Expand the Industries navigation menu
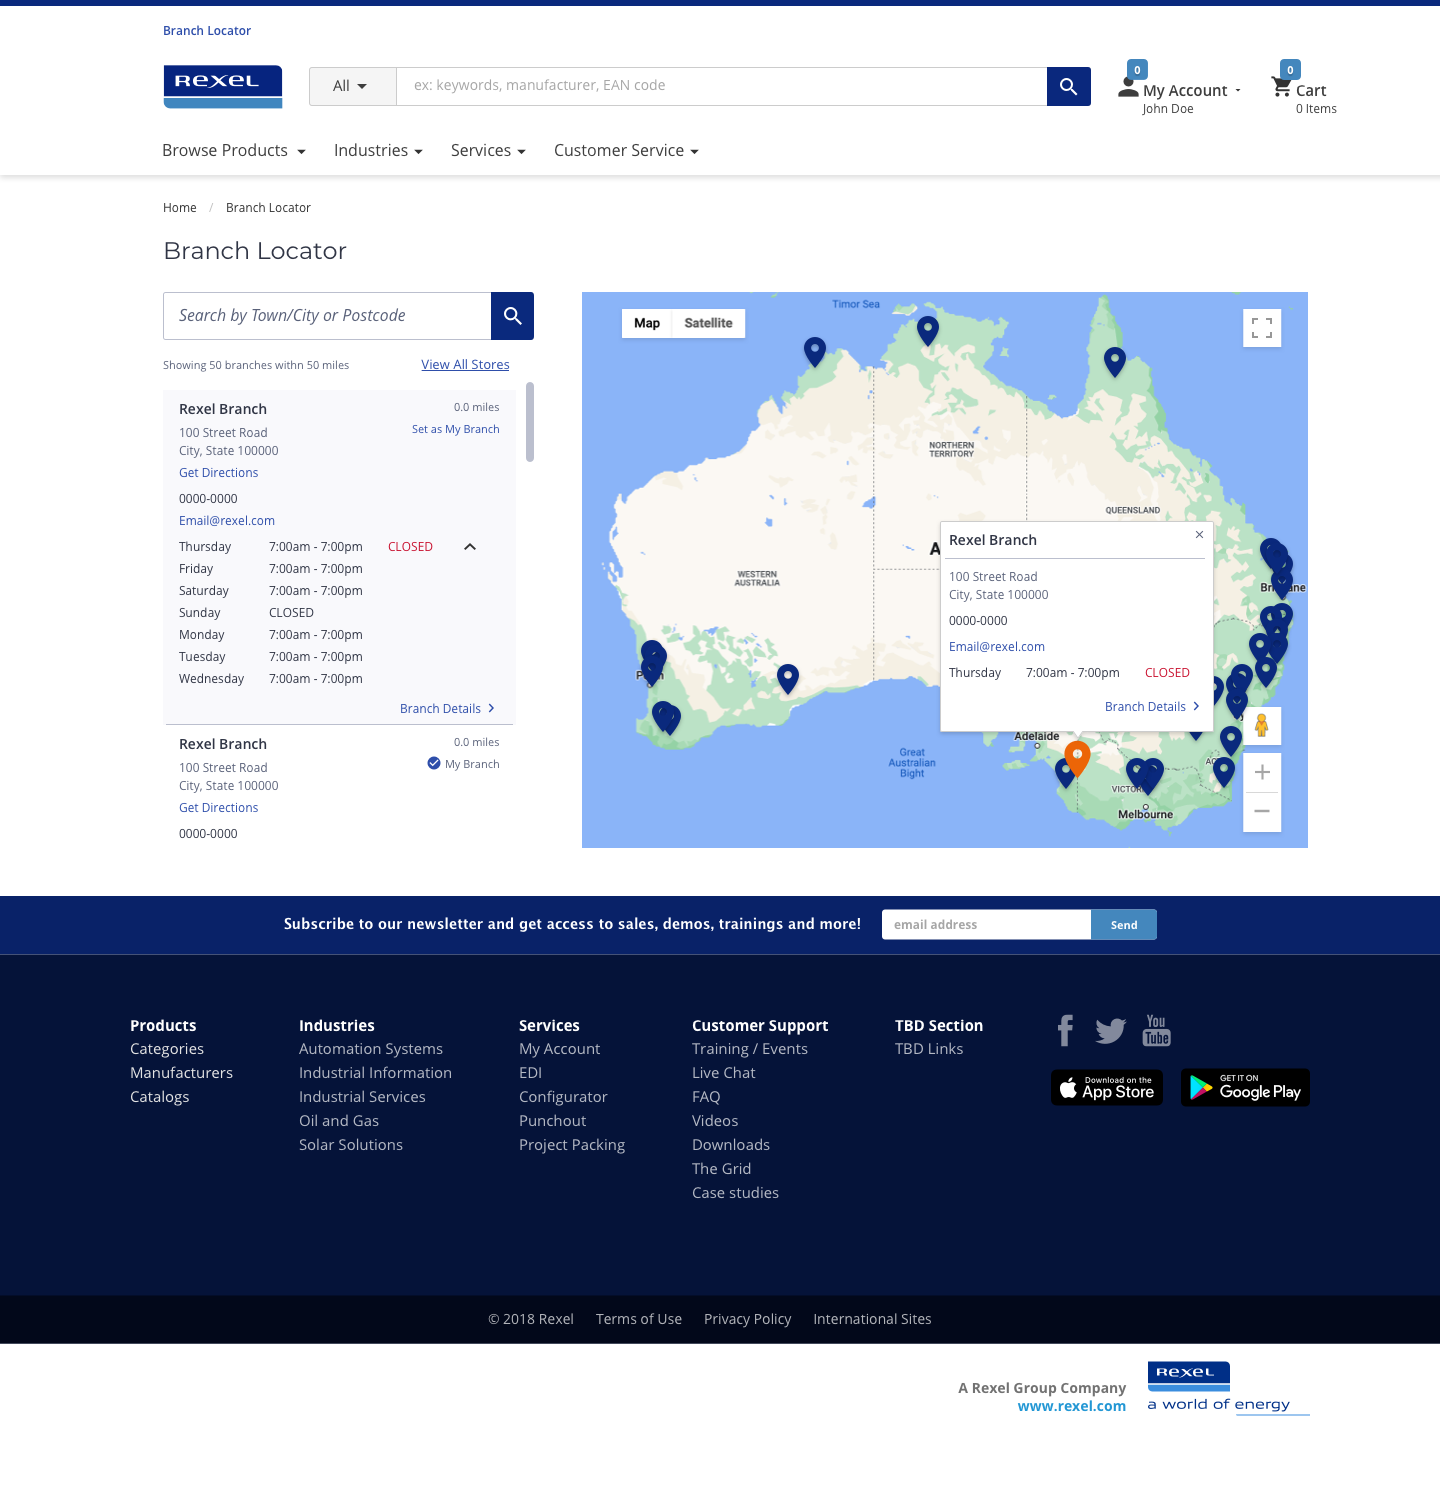 click(x=378, y=151)
